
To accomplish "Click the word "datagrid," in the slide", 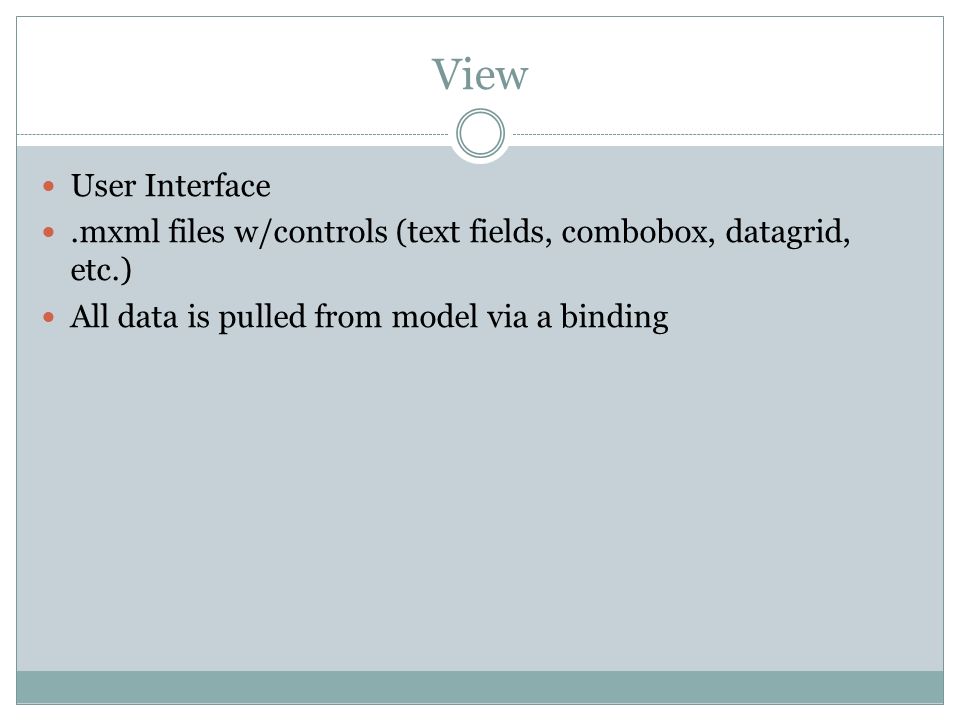I will (788, 233).
